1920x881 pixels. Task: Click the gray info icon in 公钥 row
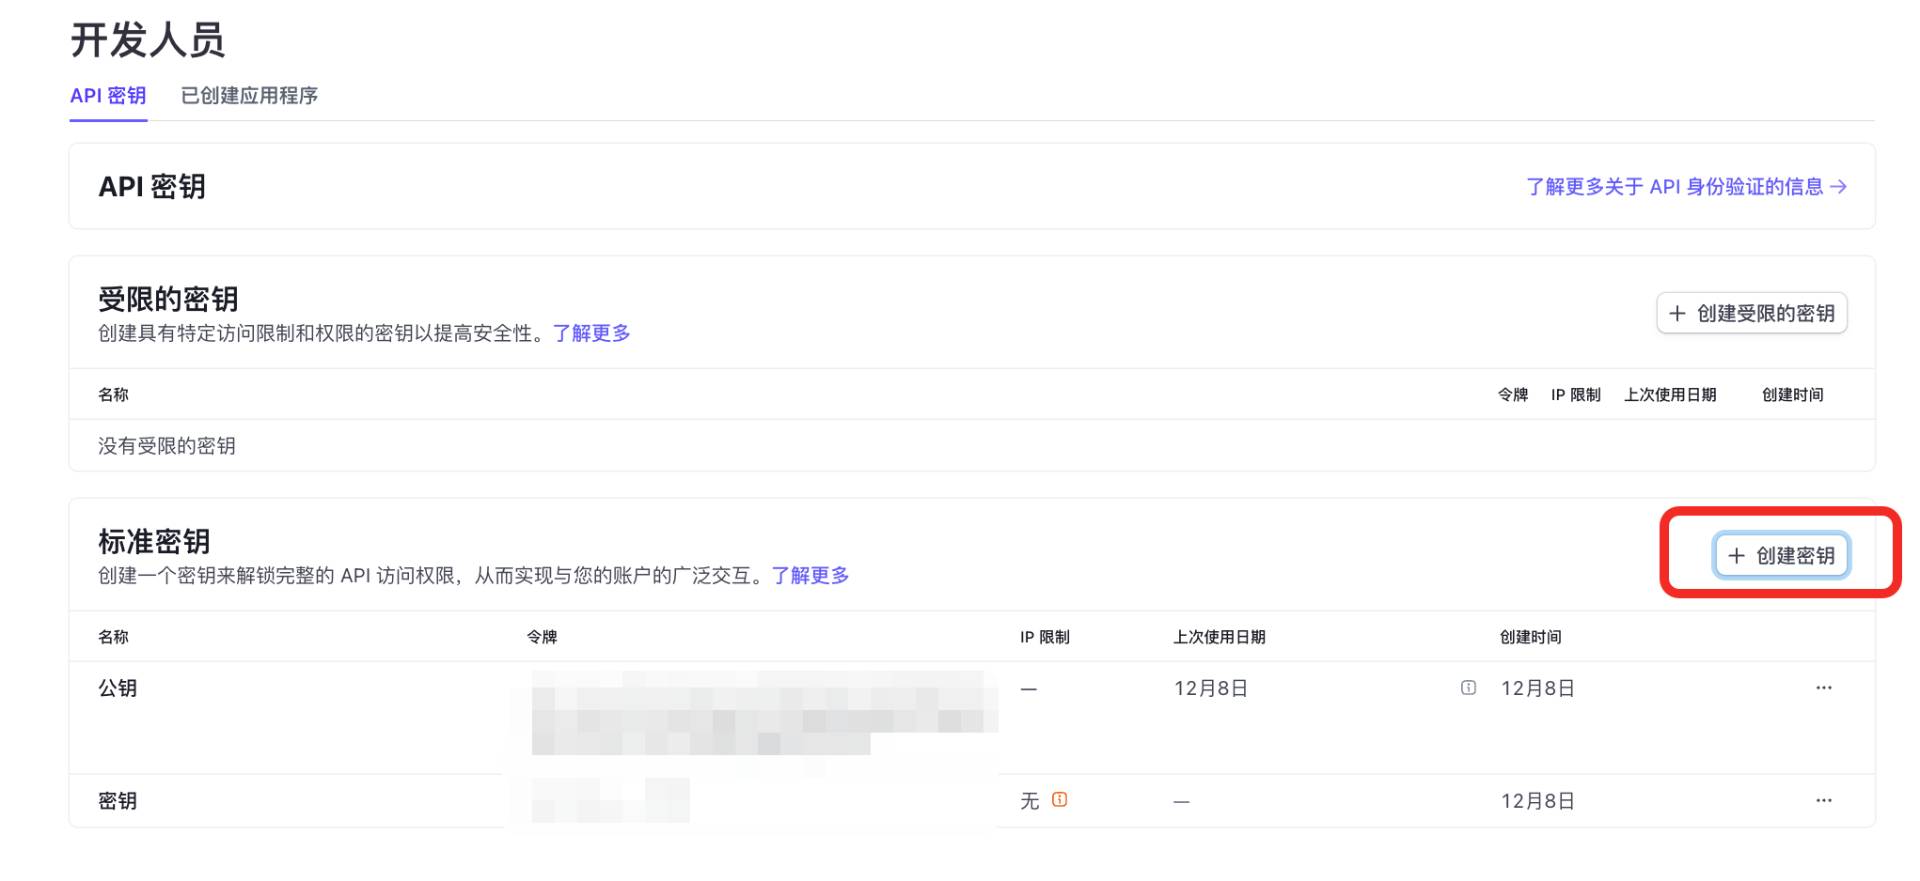click(x=1468, y=688)
